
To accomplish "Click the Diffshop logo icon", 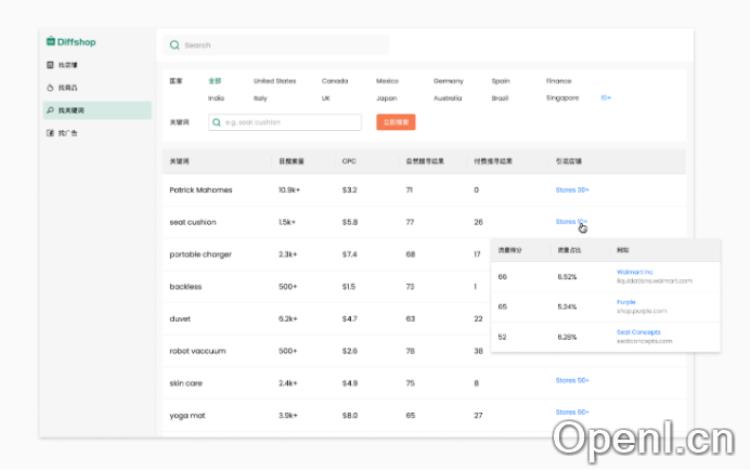I will pos(50,42).
